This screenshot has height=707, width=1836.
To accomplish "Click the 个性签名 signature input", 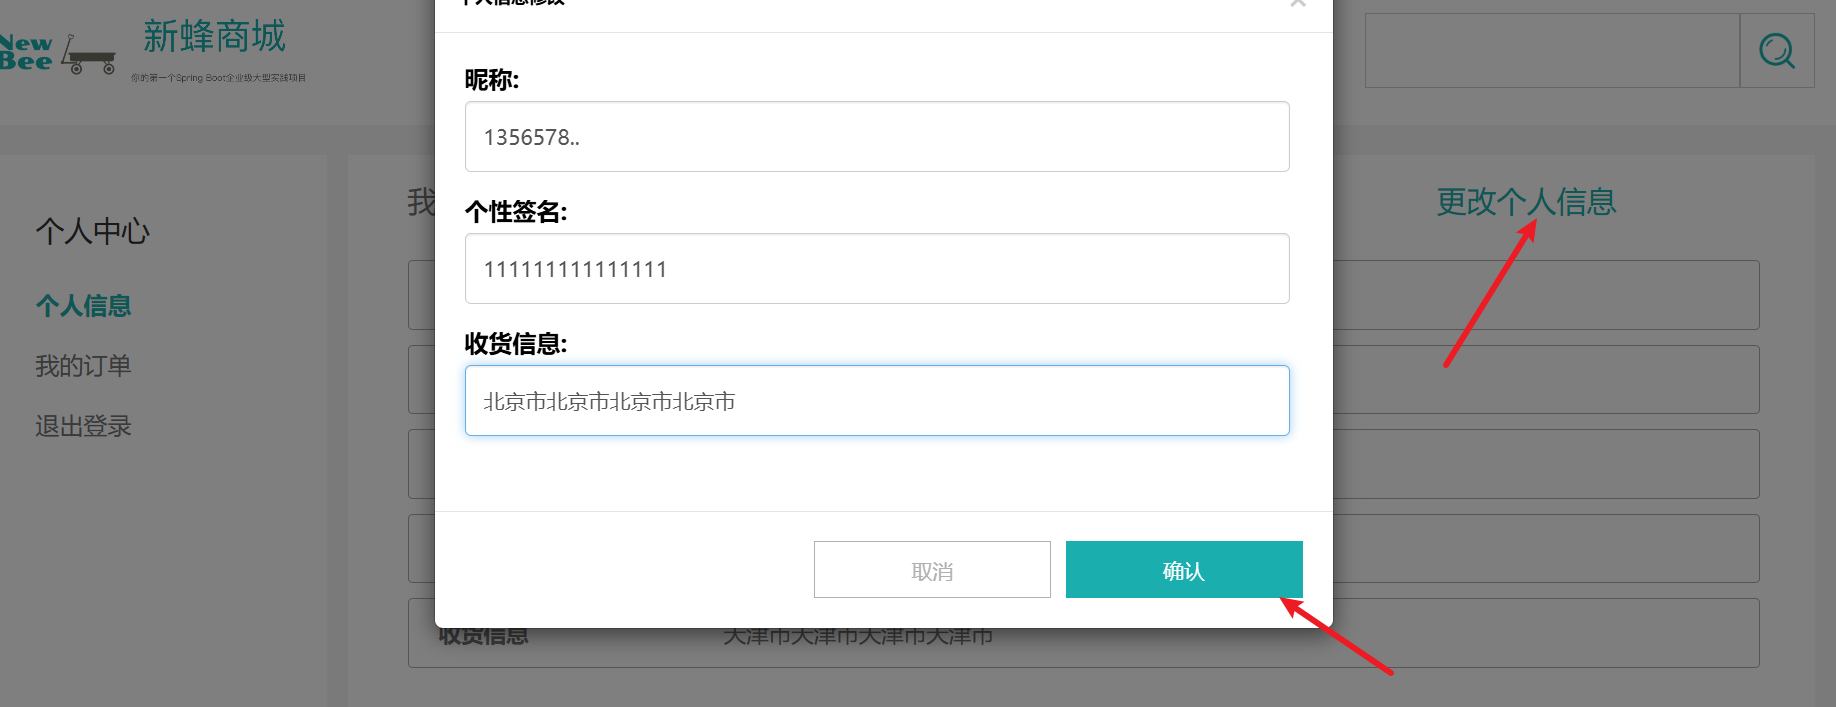I will coord(877,269).
